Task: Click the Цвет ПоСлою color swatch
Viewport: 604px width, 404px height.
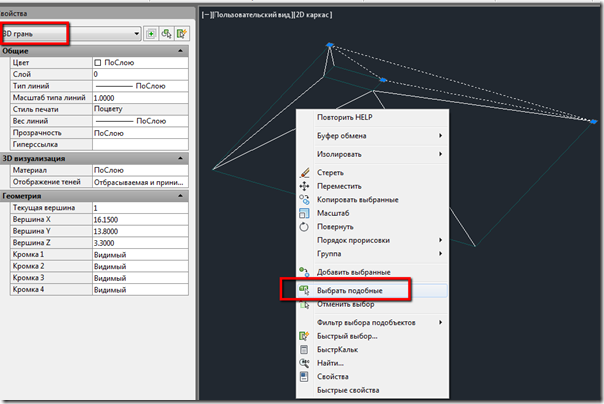Action: (98, 63)
